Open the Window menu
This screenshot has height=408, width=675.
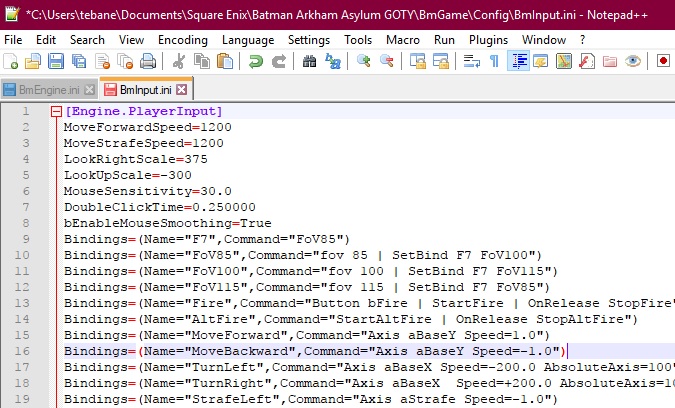pyautogui.click(x=544, y=40)
